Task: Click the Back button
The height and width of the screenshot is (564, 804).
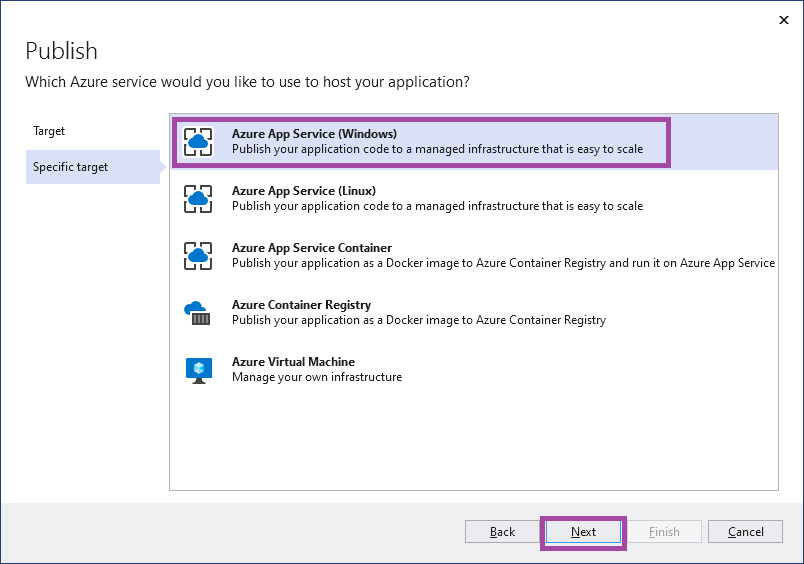Action: coord(502,532)
